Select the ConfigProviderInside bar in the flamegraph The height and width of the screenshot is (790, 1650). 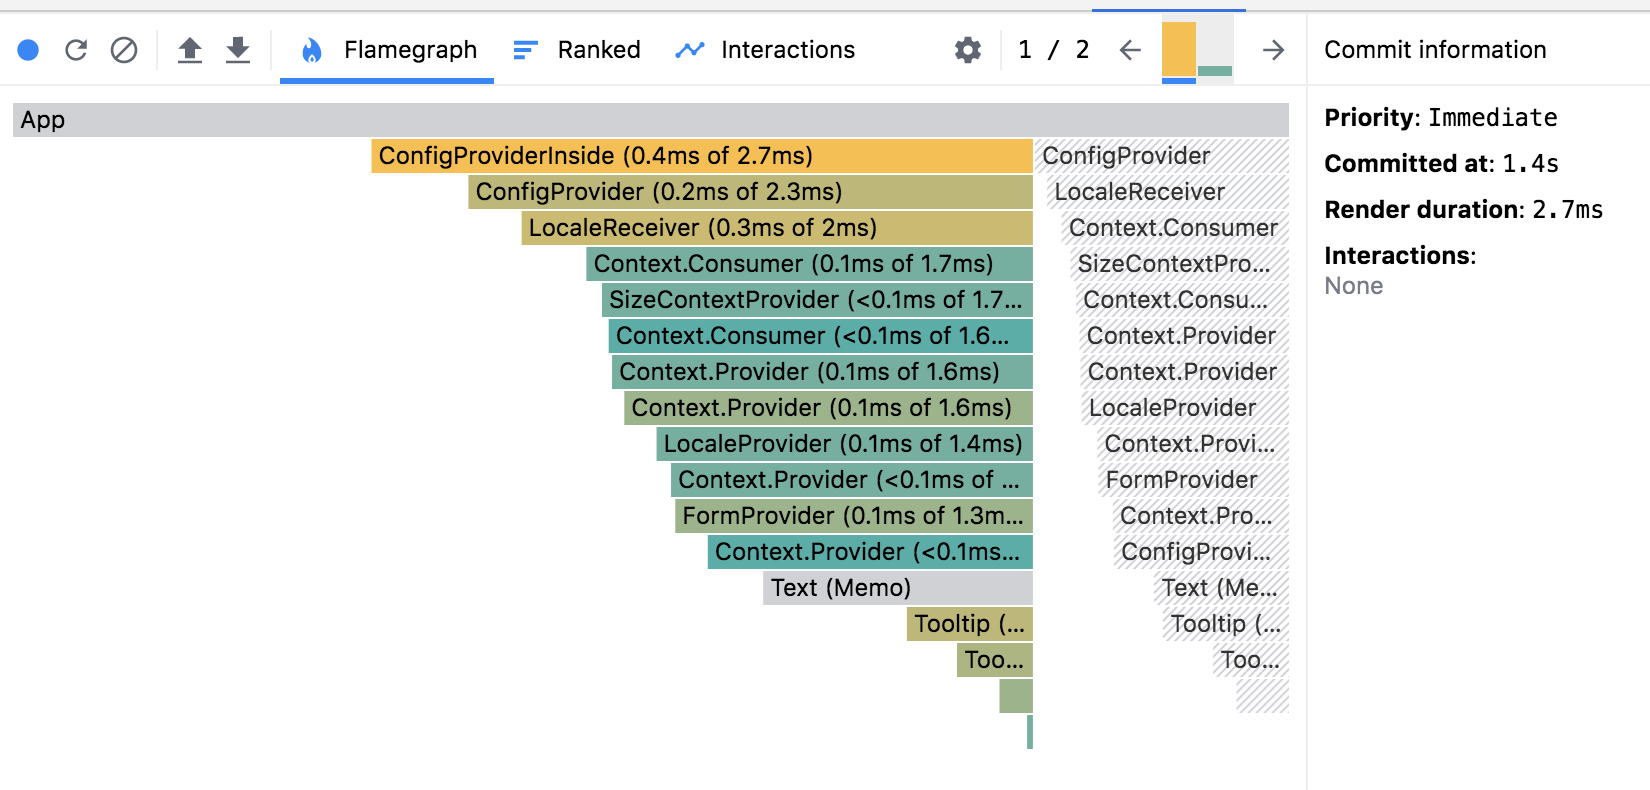pyautogui.click(x=700, y=156)
